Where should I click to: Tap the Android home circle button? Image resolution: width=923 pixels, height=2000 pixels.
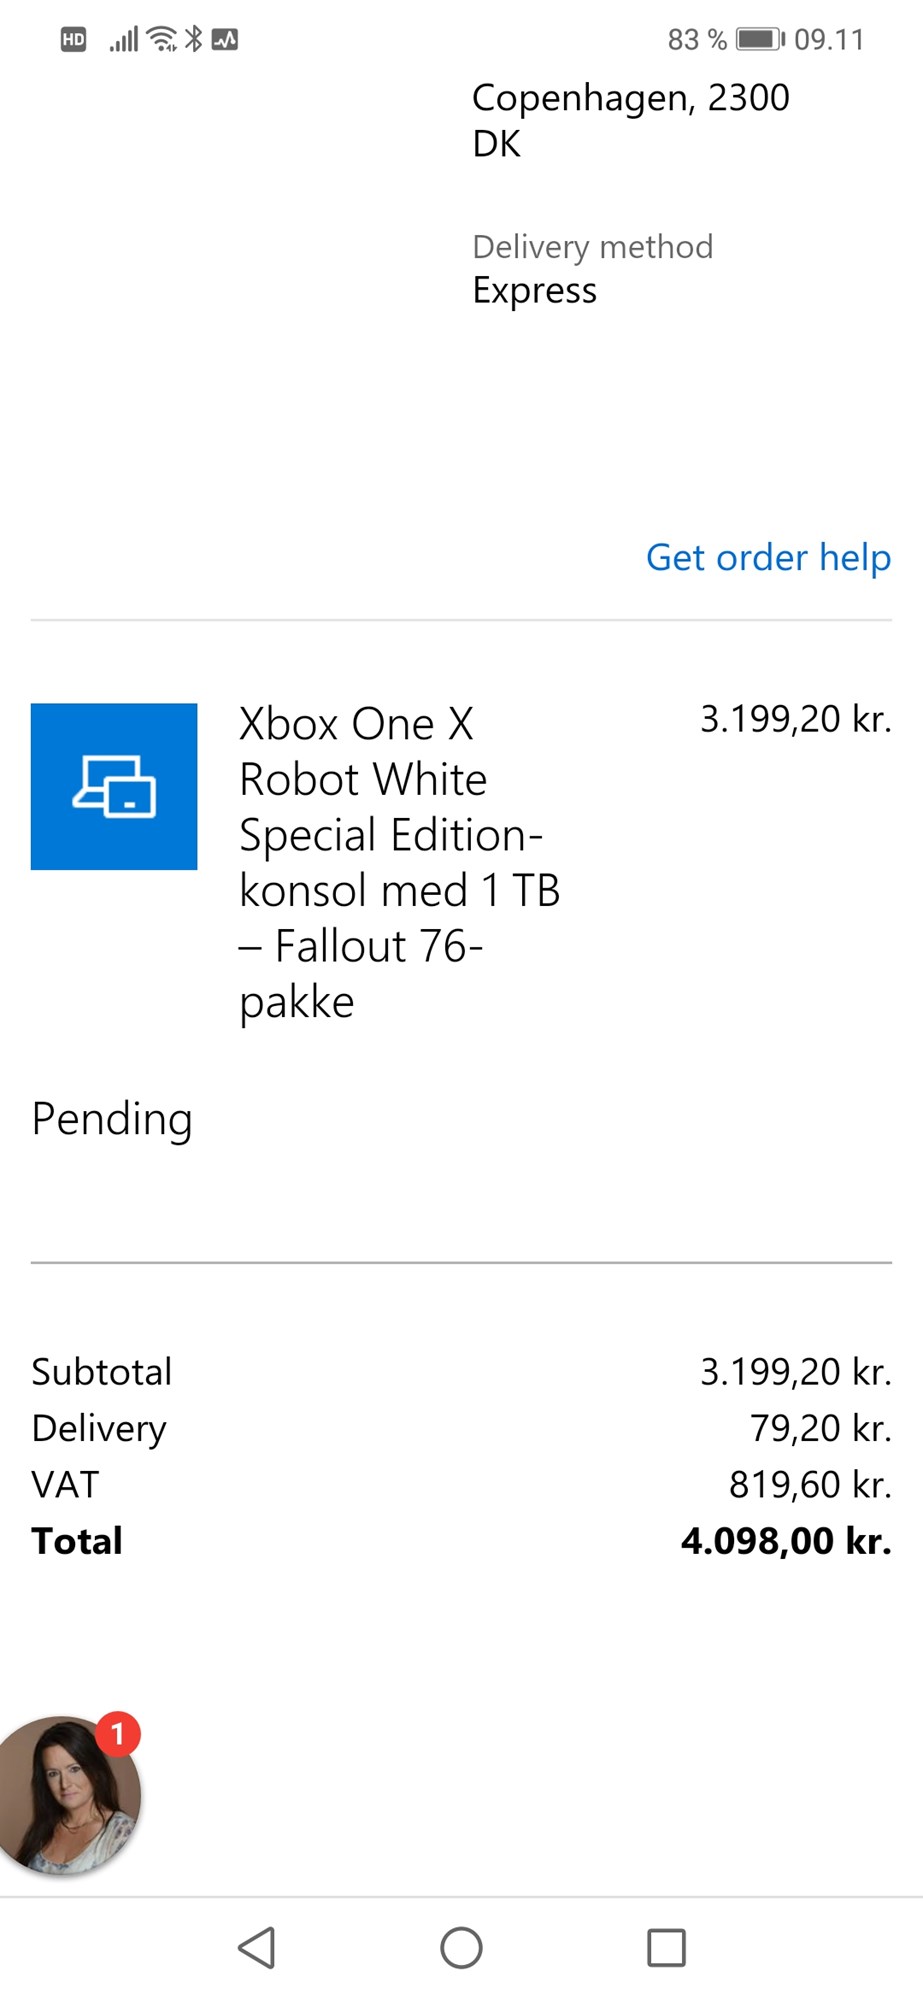click(461, 1947)
